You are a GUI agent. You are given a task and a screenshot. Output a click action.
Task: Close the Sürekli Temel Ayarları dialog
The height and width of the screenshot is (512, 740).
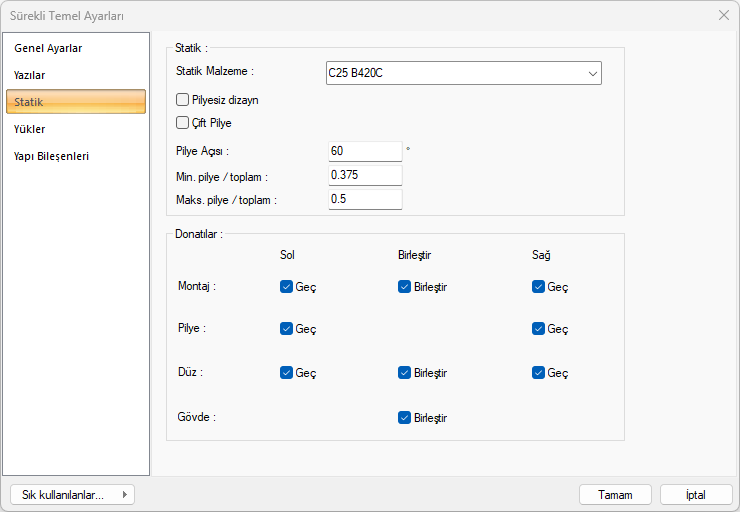point(723,15)
